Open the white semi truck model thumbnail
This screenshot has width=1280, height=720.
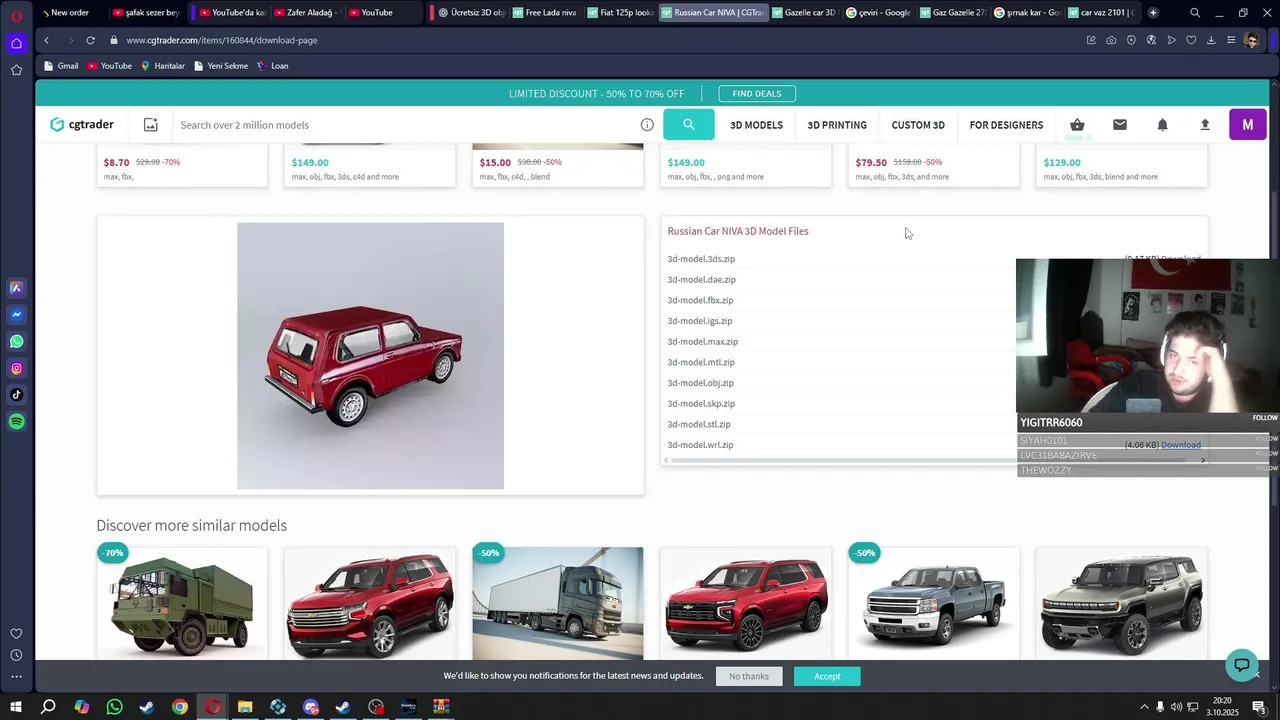point(558,603)
